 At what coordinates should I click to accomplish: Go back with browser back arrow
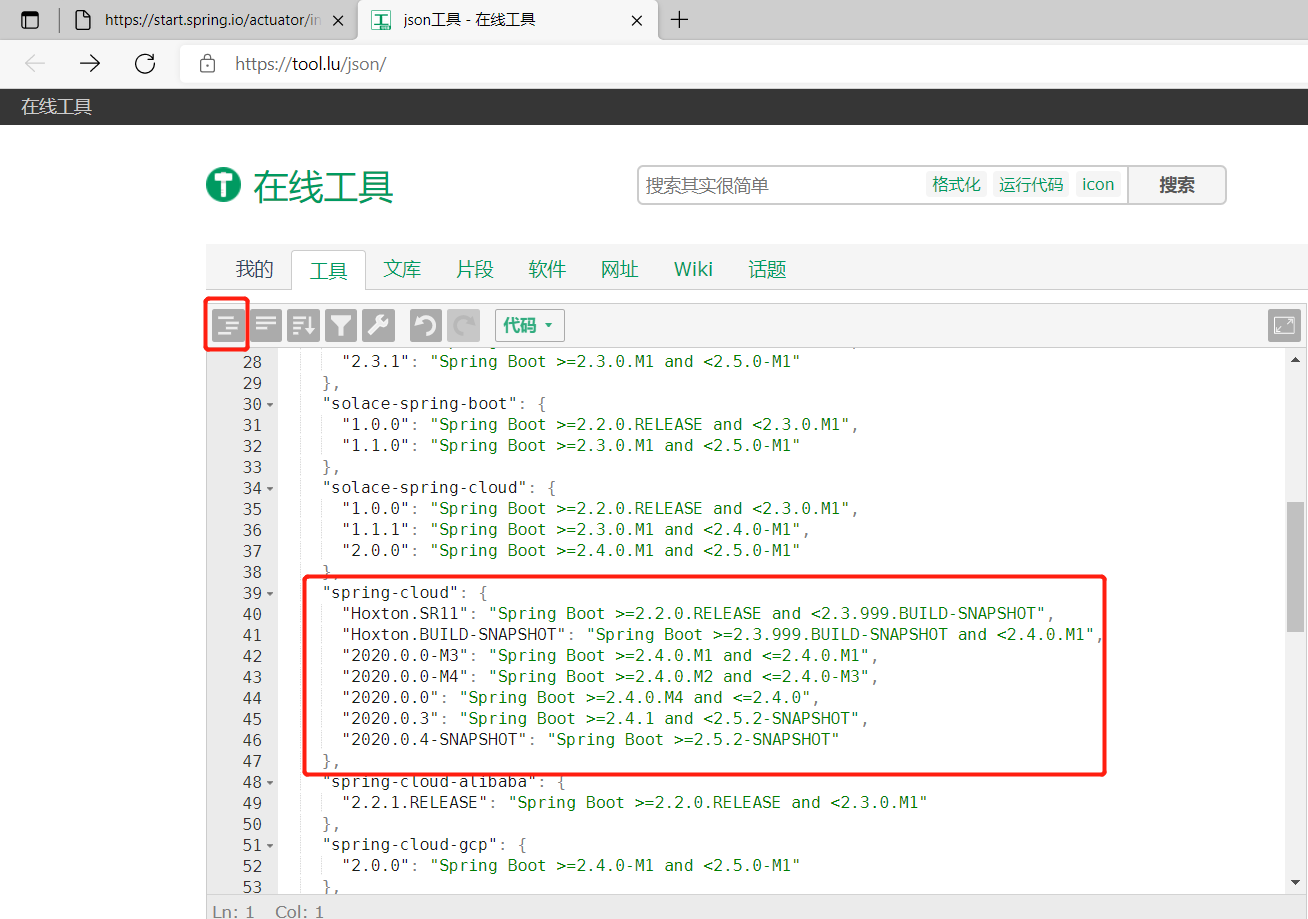(x=35, y=64)
